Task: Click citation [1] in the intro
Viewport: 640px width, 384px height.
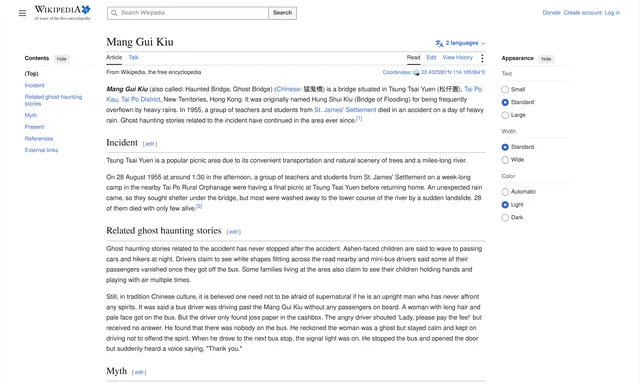Action: 359,118
